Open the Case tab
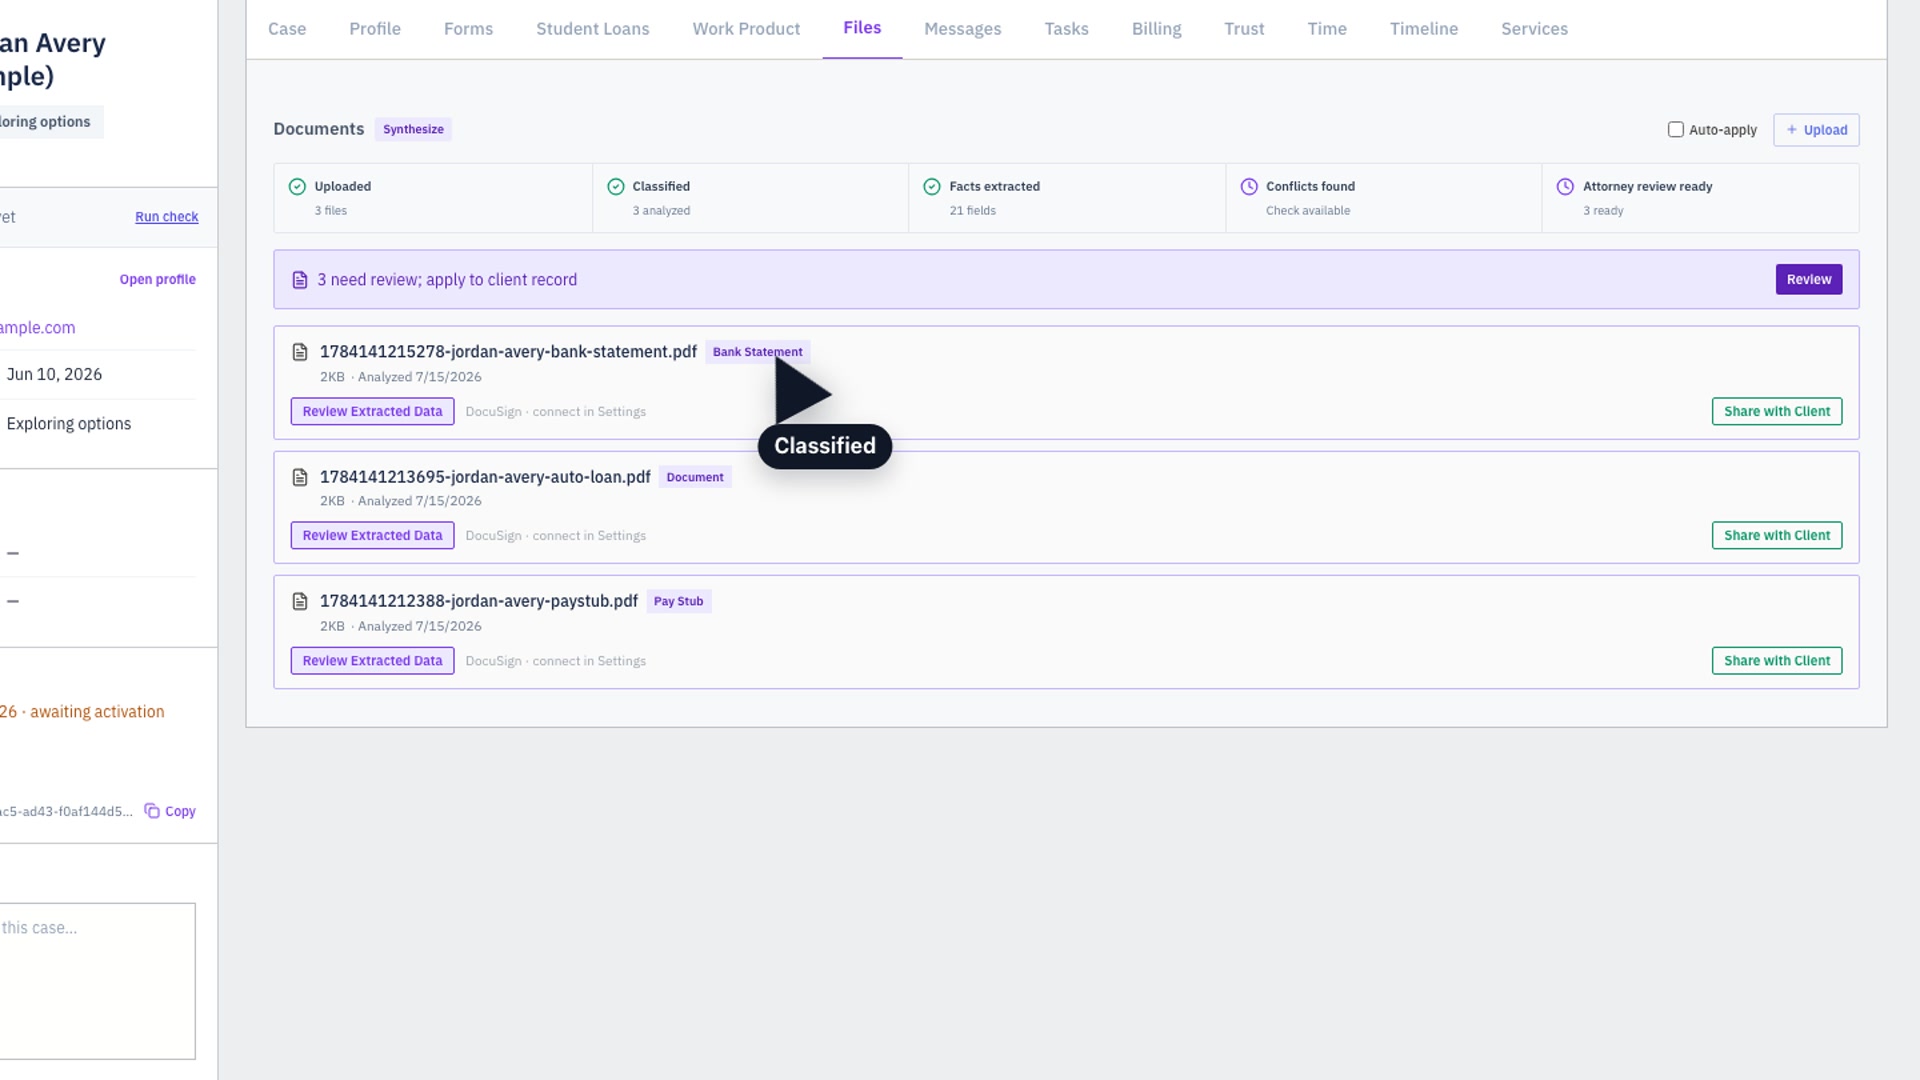This screenshot has height=1080, width=1920. tap(287, 29)
